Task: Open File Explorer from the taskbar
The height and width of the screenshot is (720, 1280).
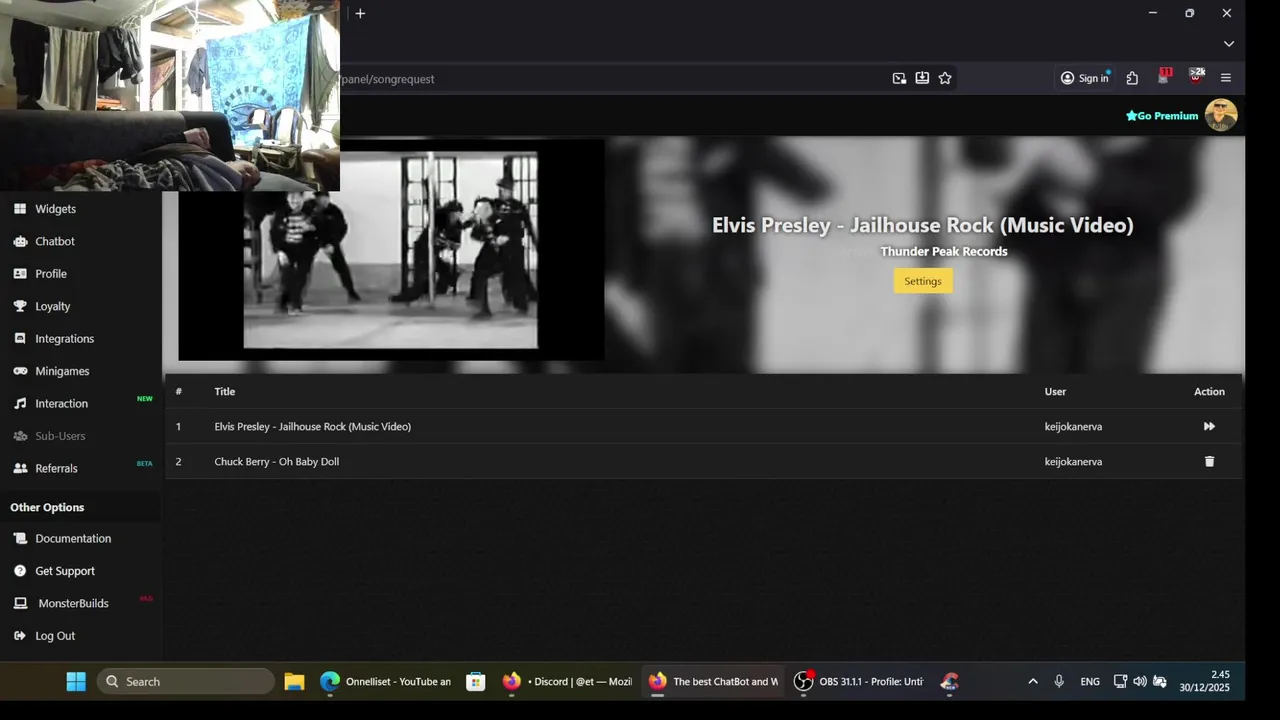Action: (x=294, y=681)
